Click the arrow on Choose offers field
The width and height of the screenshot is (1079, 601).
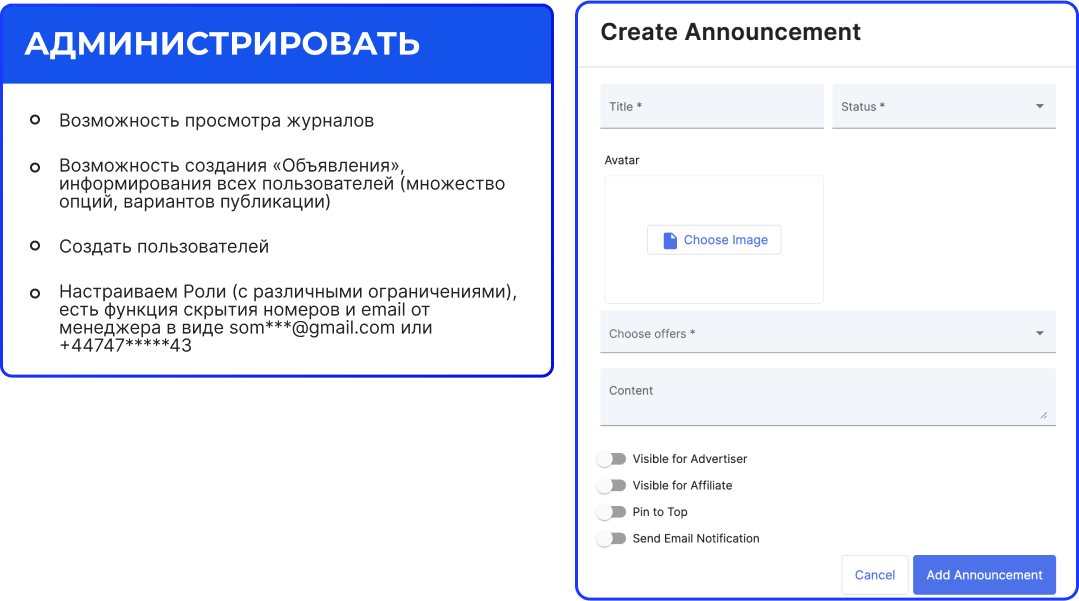click(x=1040, y=333)
